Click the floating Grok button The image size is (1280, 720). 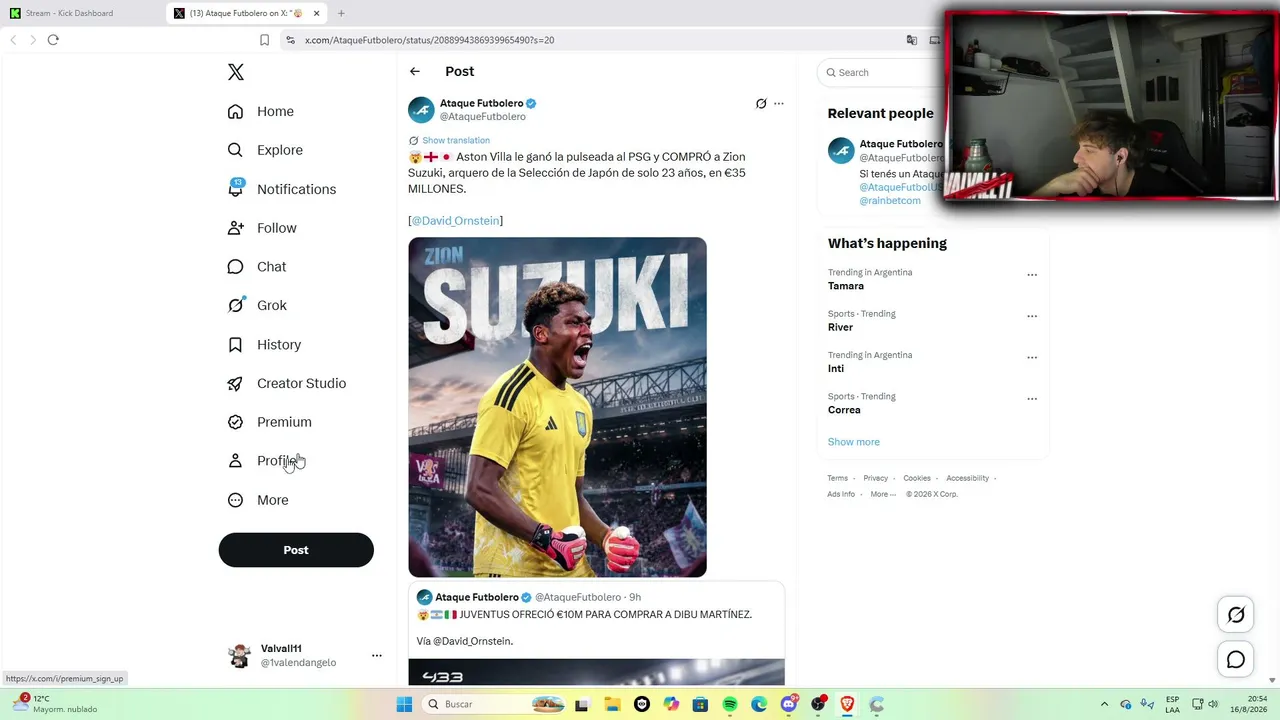(x=1236, y=616)
